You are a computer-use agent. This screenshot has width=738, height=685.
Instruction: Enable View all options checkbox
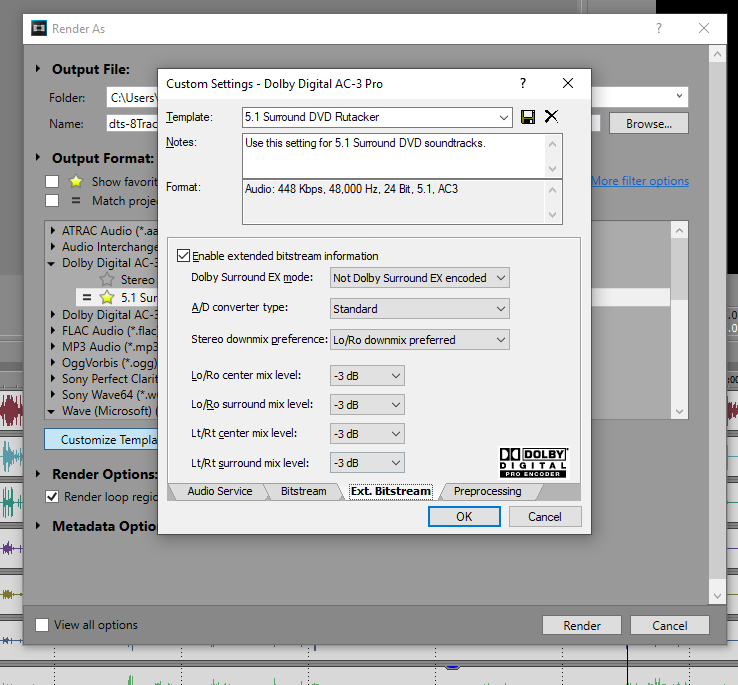pyautogui.click(x=42, y=625)
